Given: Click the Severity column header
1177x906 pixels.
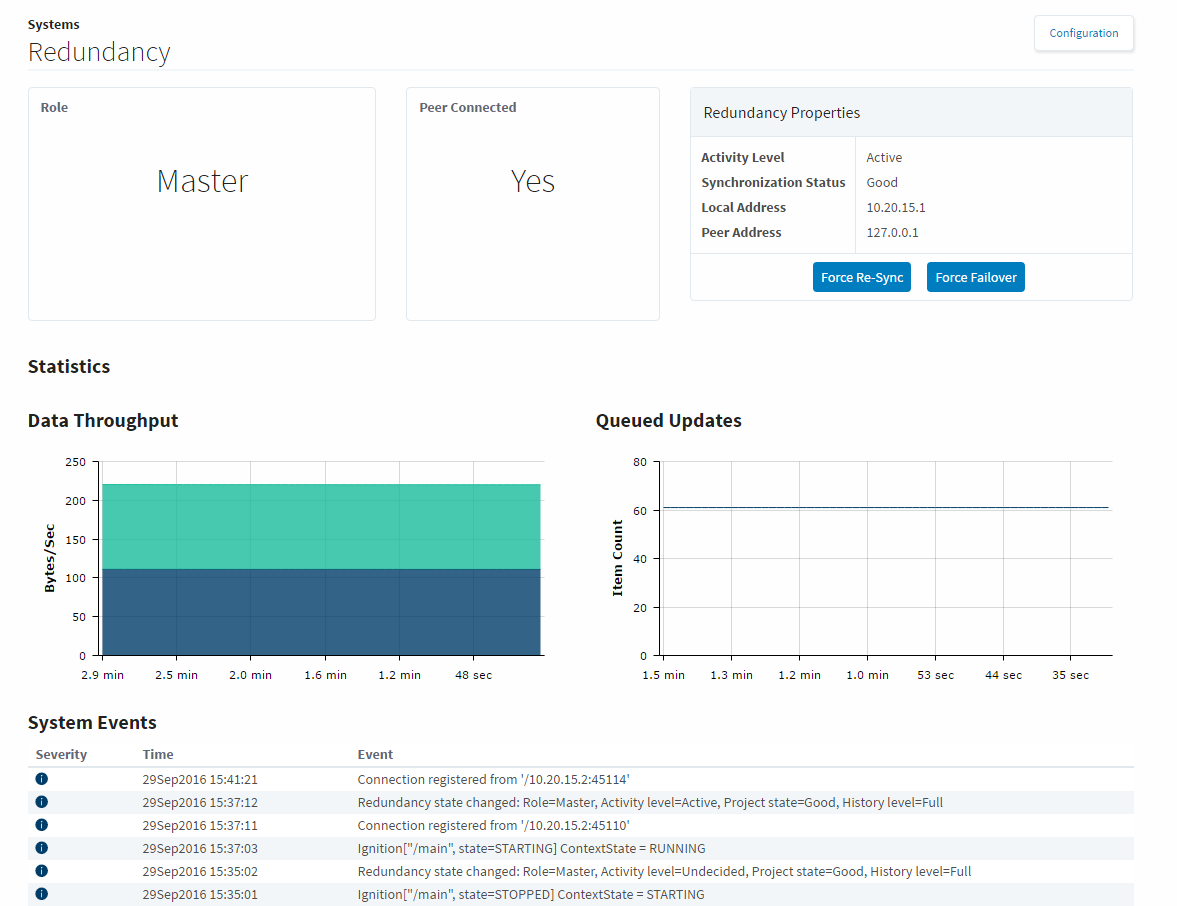Looking at the screenshot, I should point(61,755).
